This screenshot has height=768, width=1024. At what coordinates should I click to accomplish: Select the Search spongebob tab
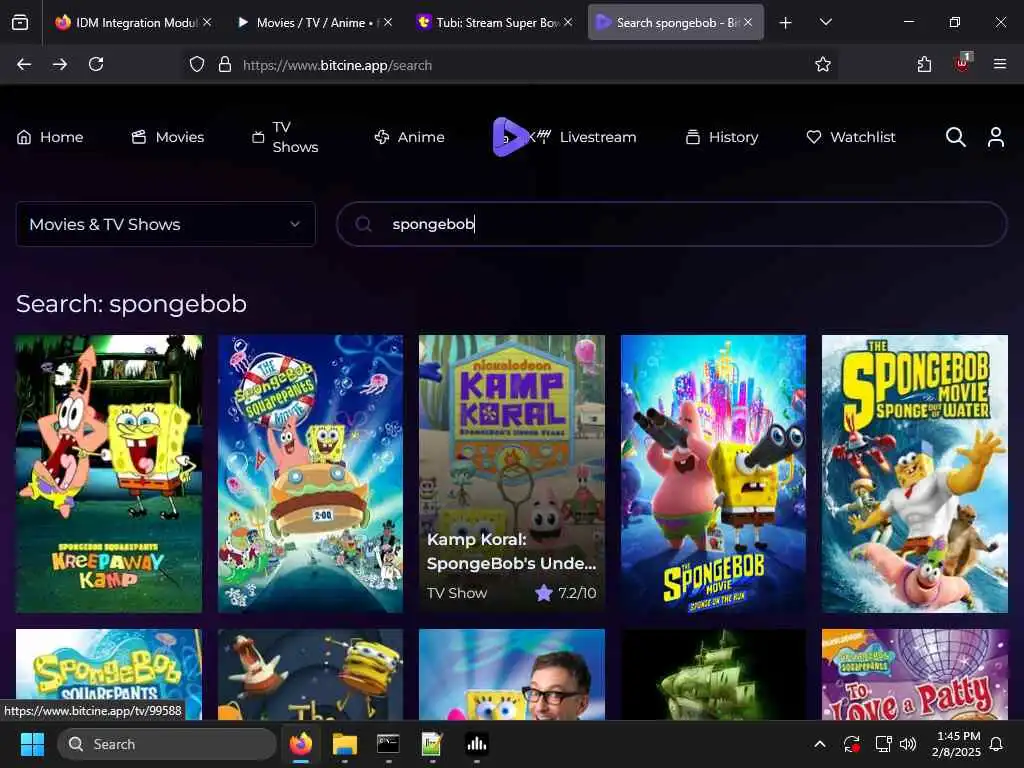coord(675,23)
